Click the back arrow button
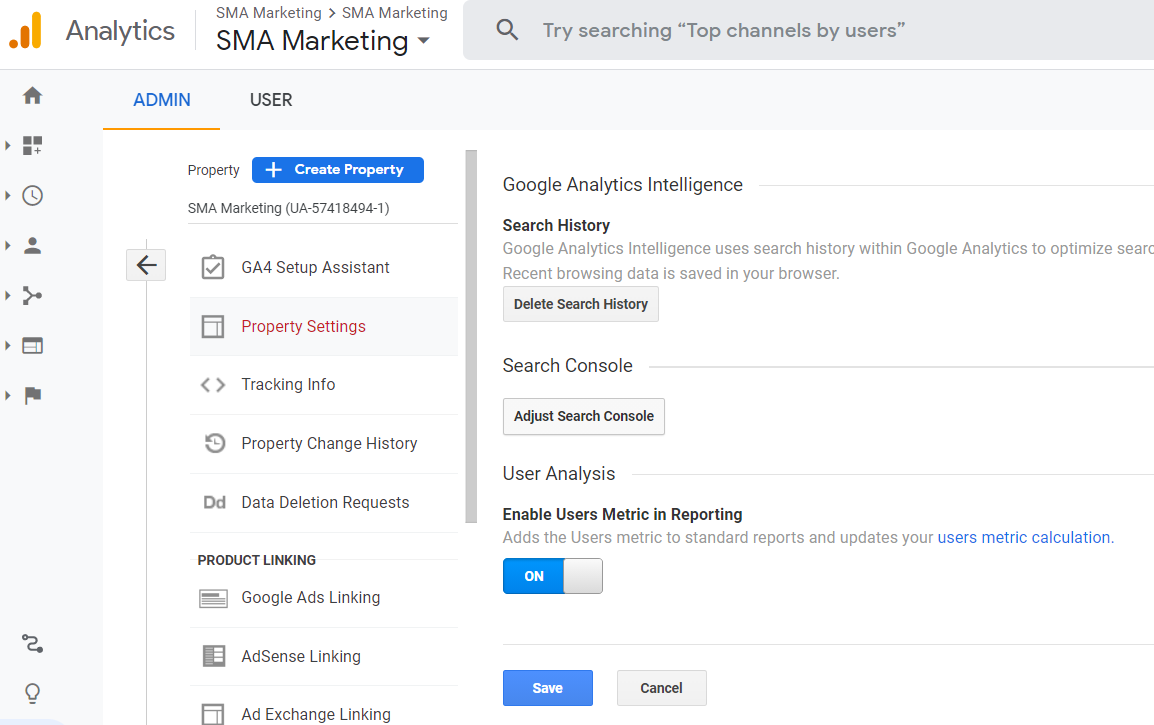Image resolution: width=1154 pixels, height=725 pixels. pyautogui.click(x=146, y=265)
